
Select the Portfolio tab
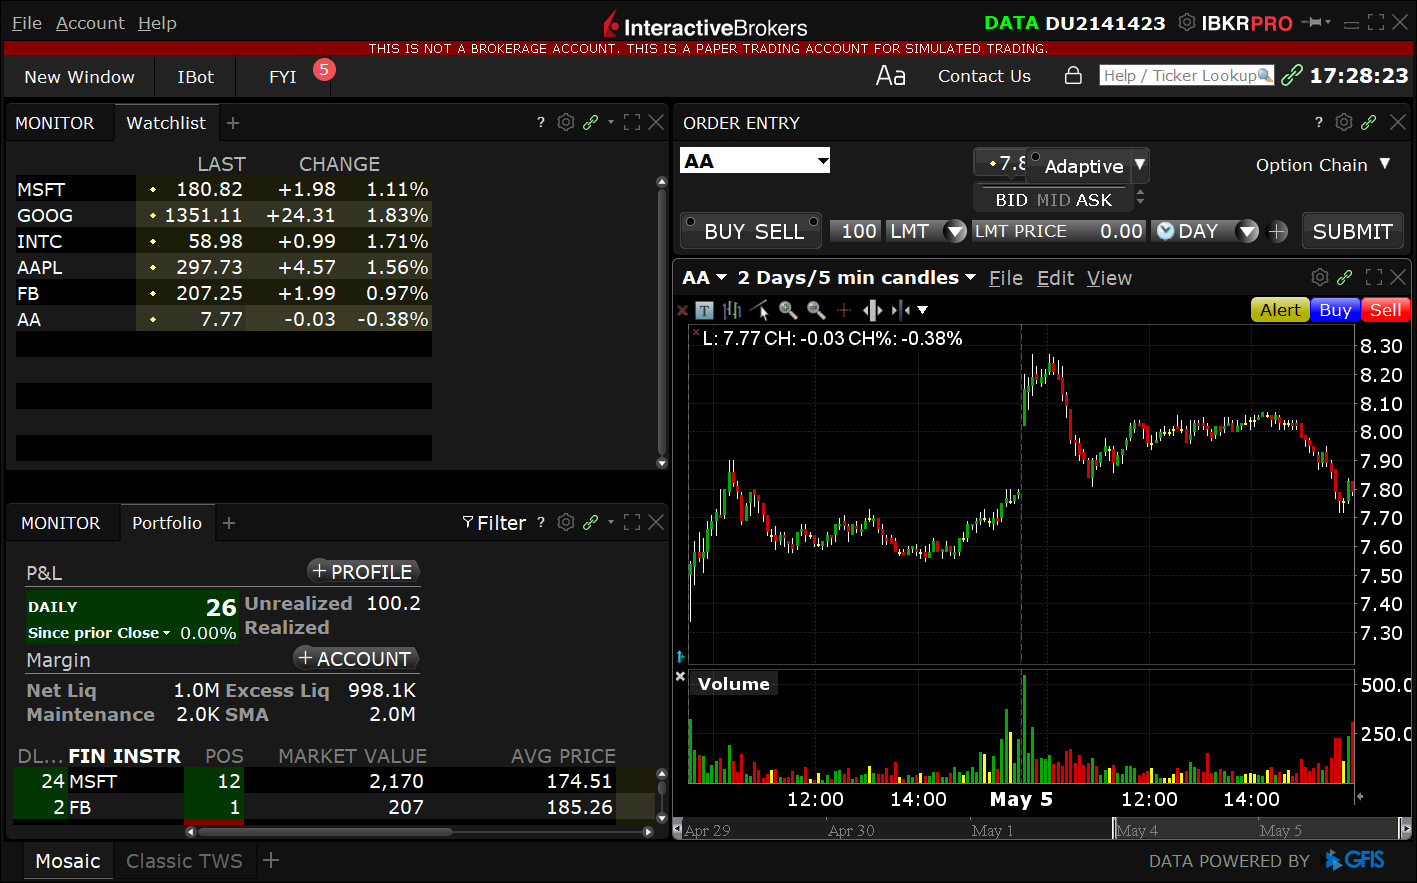click(x=167, y=523)
